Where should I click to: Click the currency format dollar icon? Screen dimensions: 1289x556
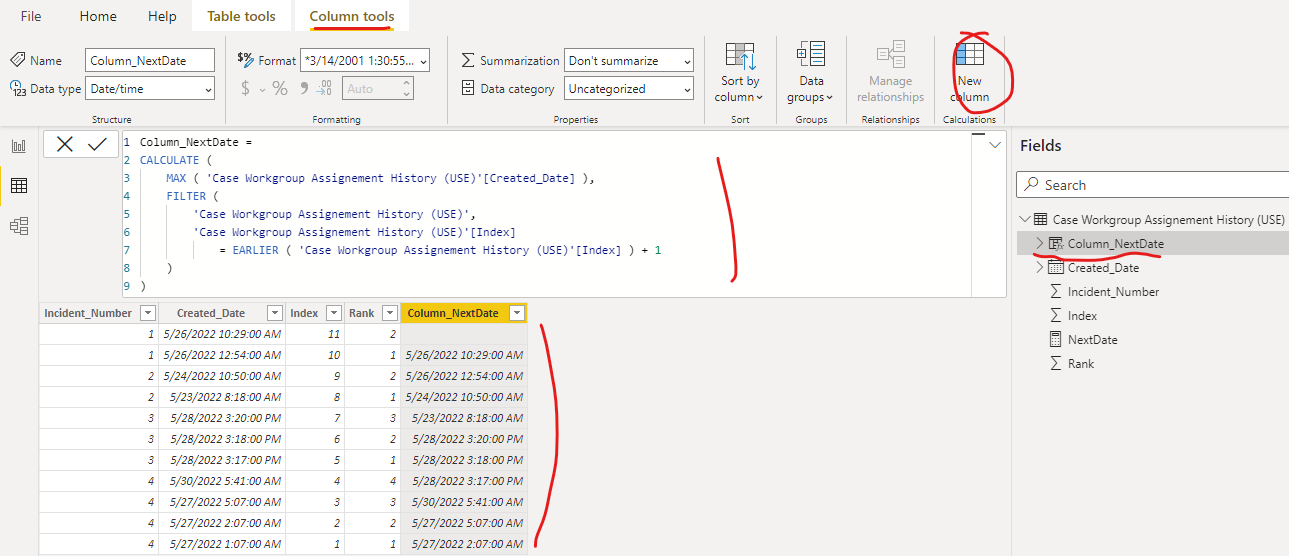click(x=246, y=89)
